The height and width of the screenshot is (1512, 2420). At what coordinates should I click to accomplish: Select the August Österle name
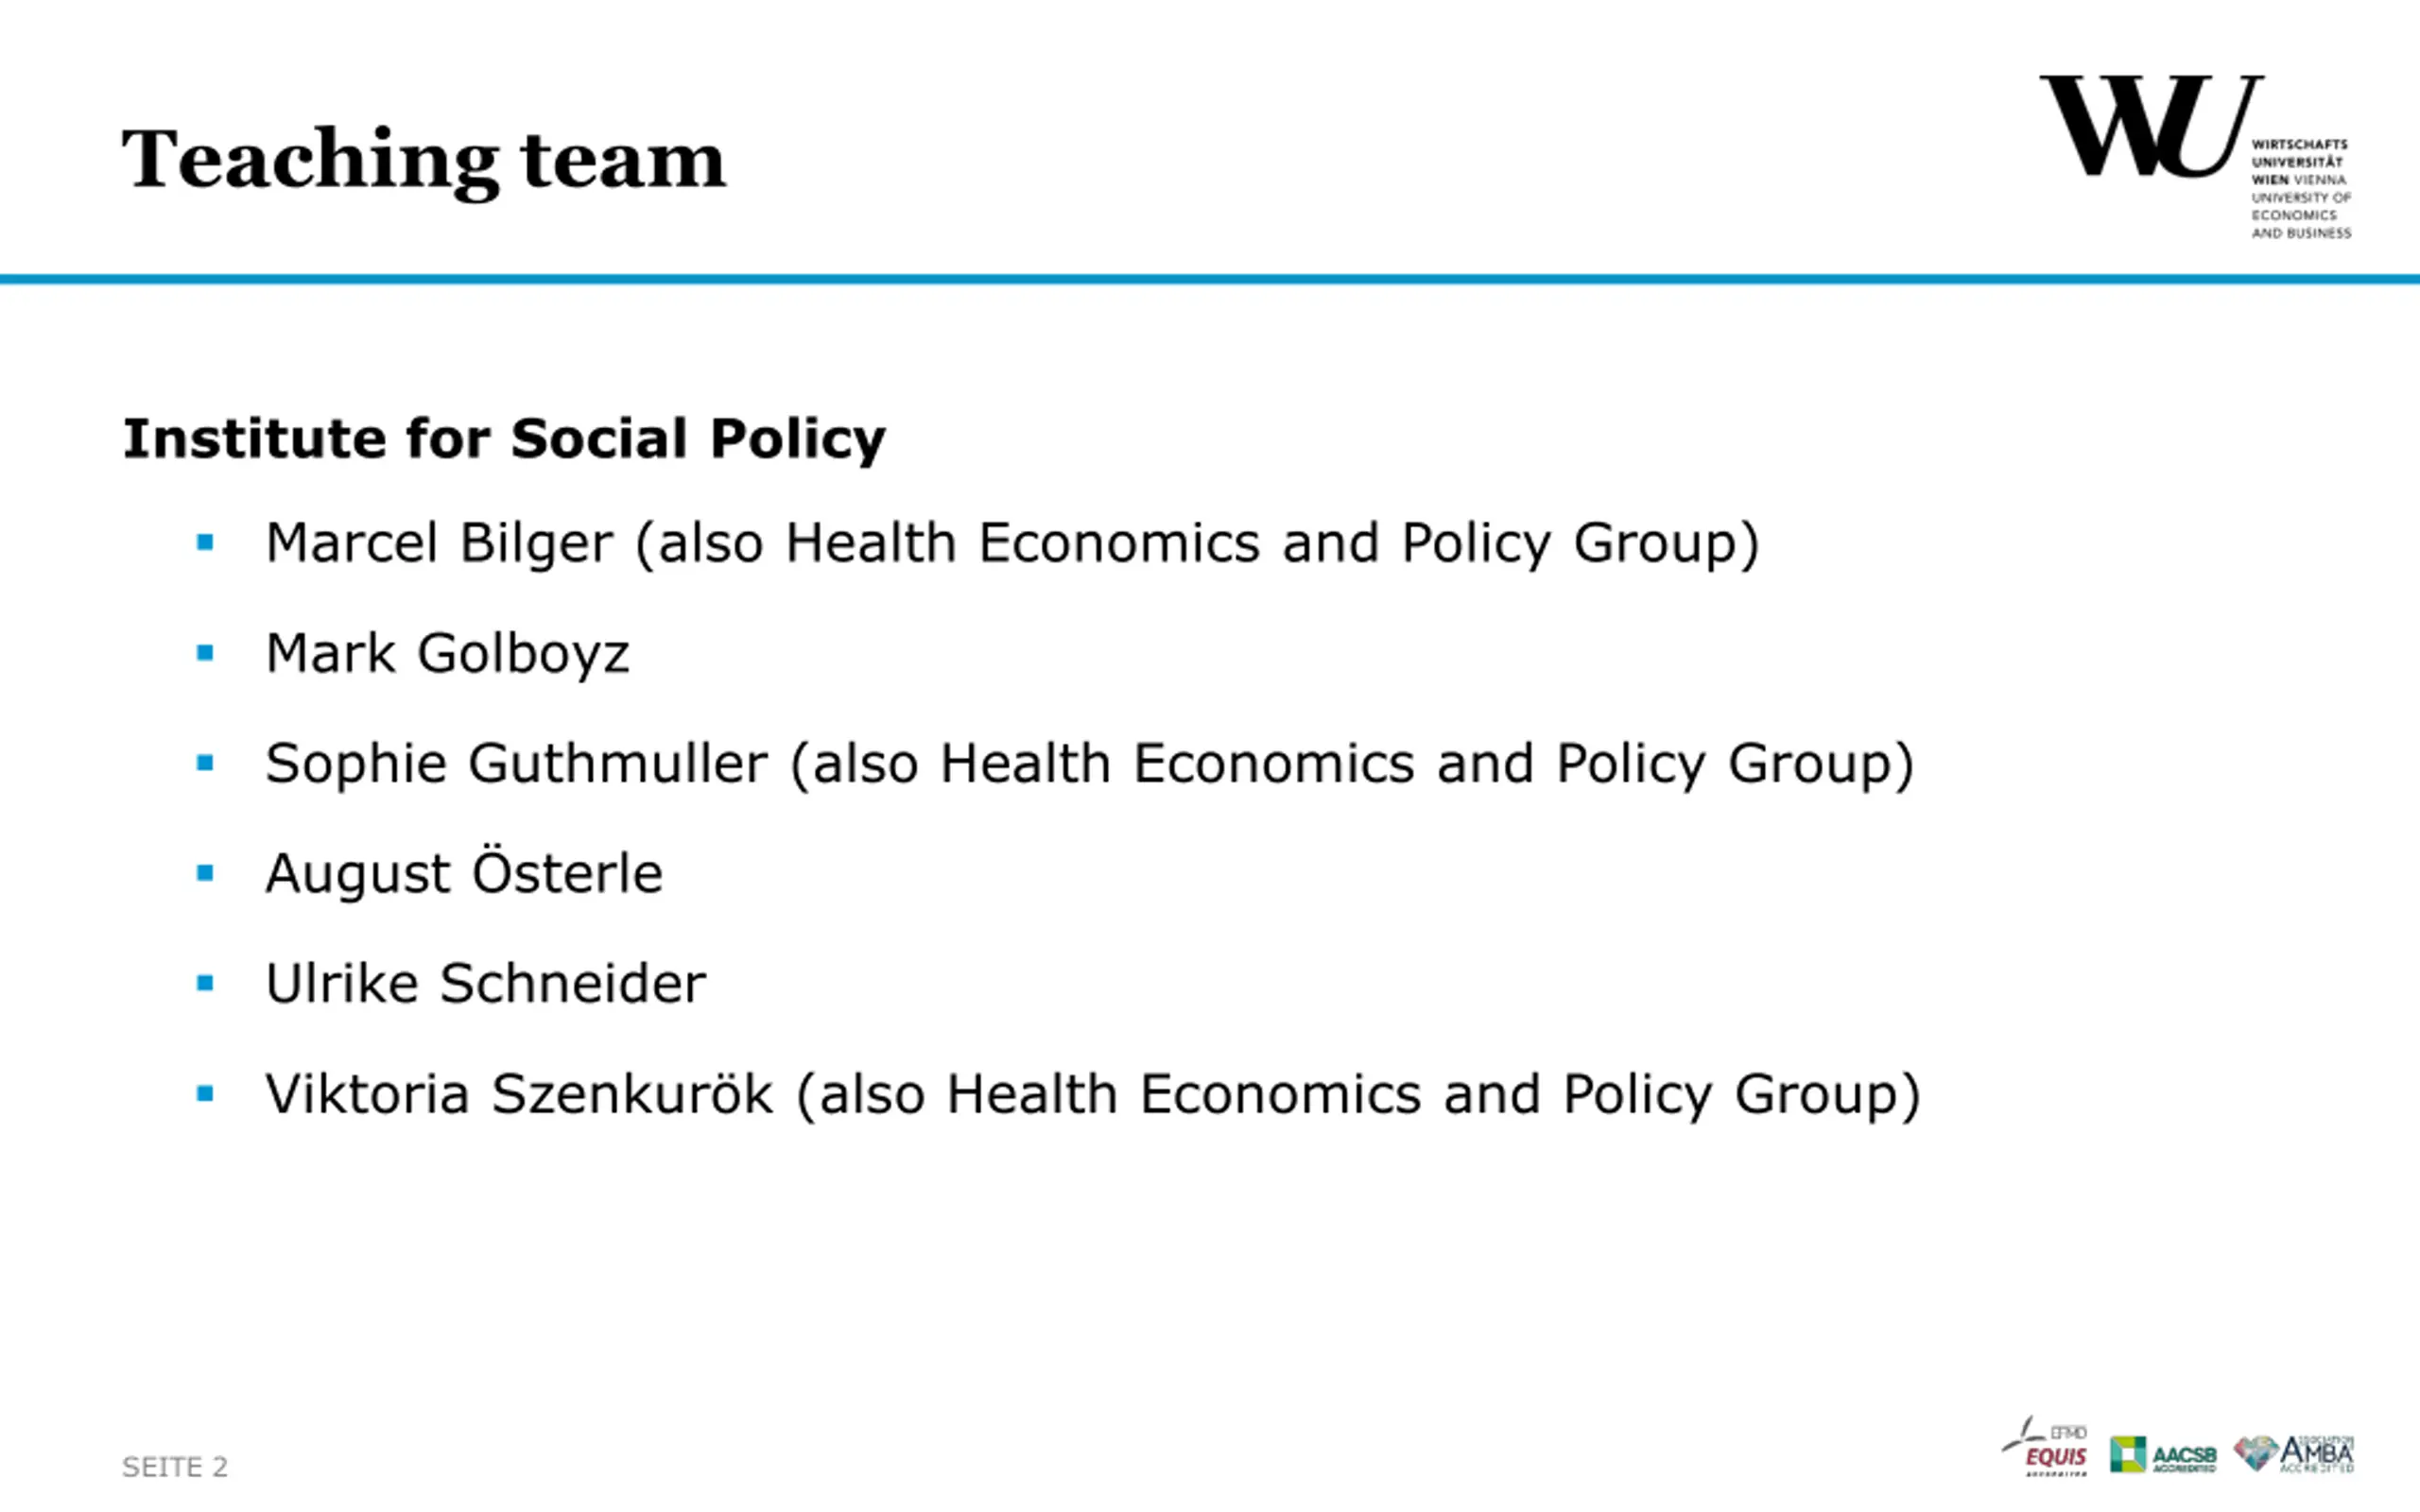[x=464, y=871]
